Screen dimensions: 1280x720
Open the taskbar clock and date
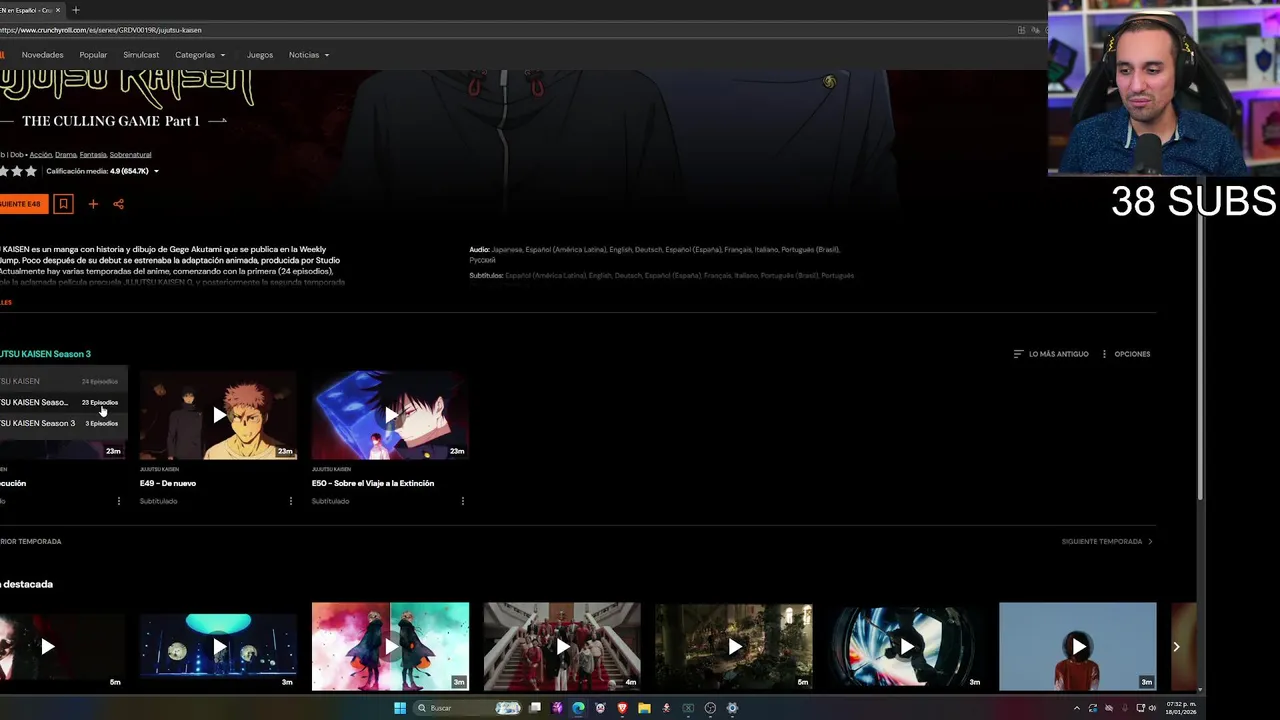pos(1181,708)
